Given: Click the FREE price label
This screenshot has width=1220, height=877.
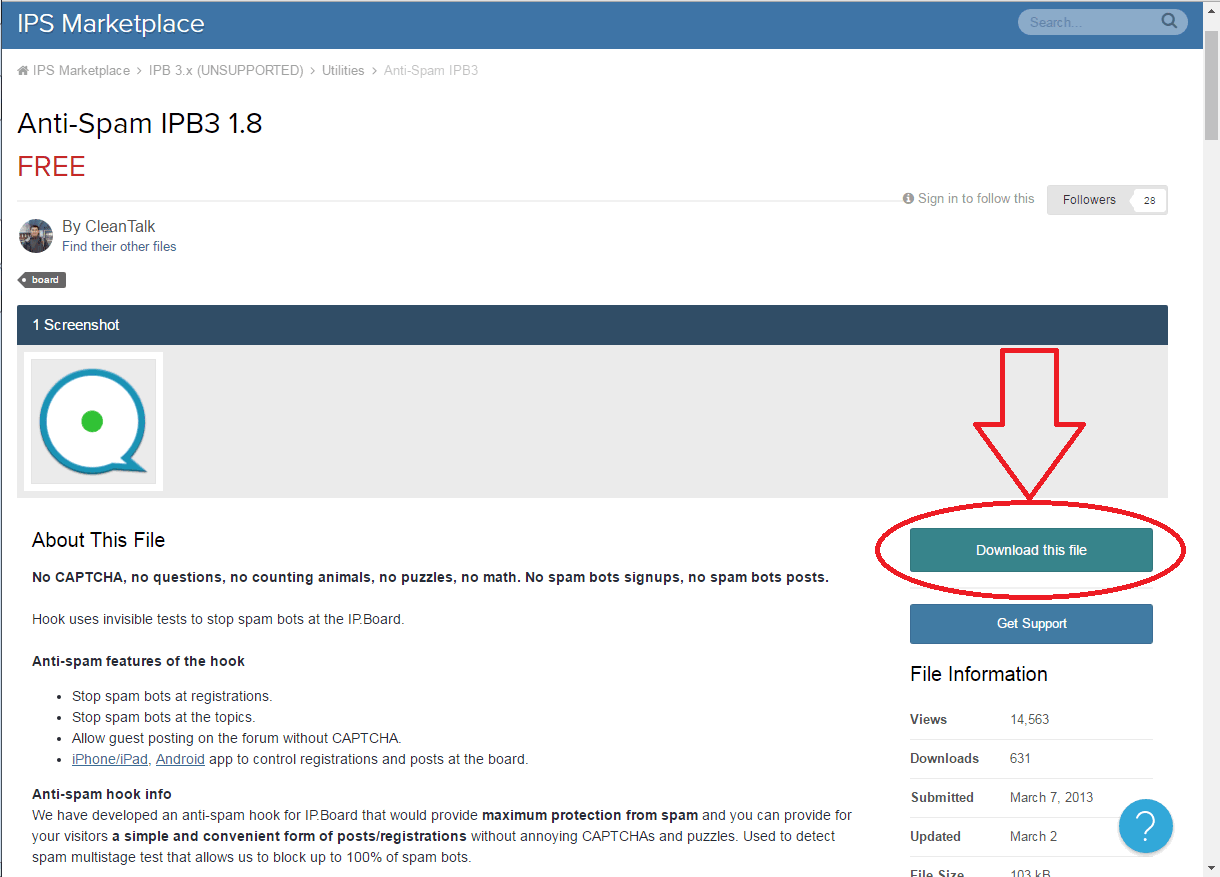Looking at the screenshot, I should tap(51, 167).
